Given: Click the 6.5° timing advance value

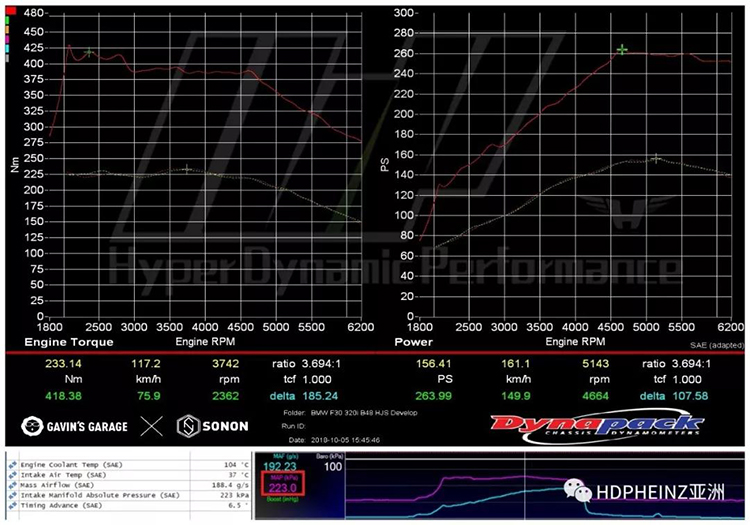Looking at the screenshot, I should pyautogui.click(x=238, y=505).
